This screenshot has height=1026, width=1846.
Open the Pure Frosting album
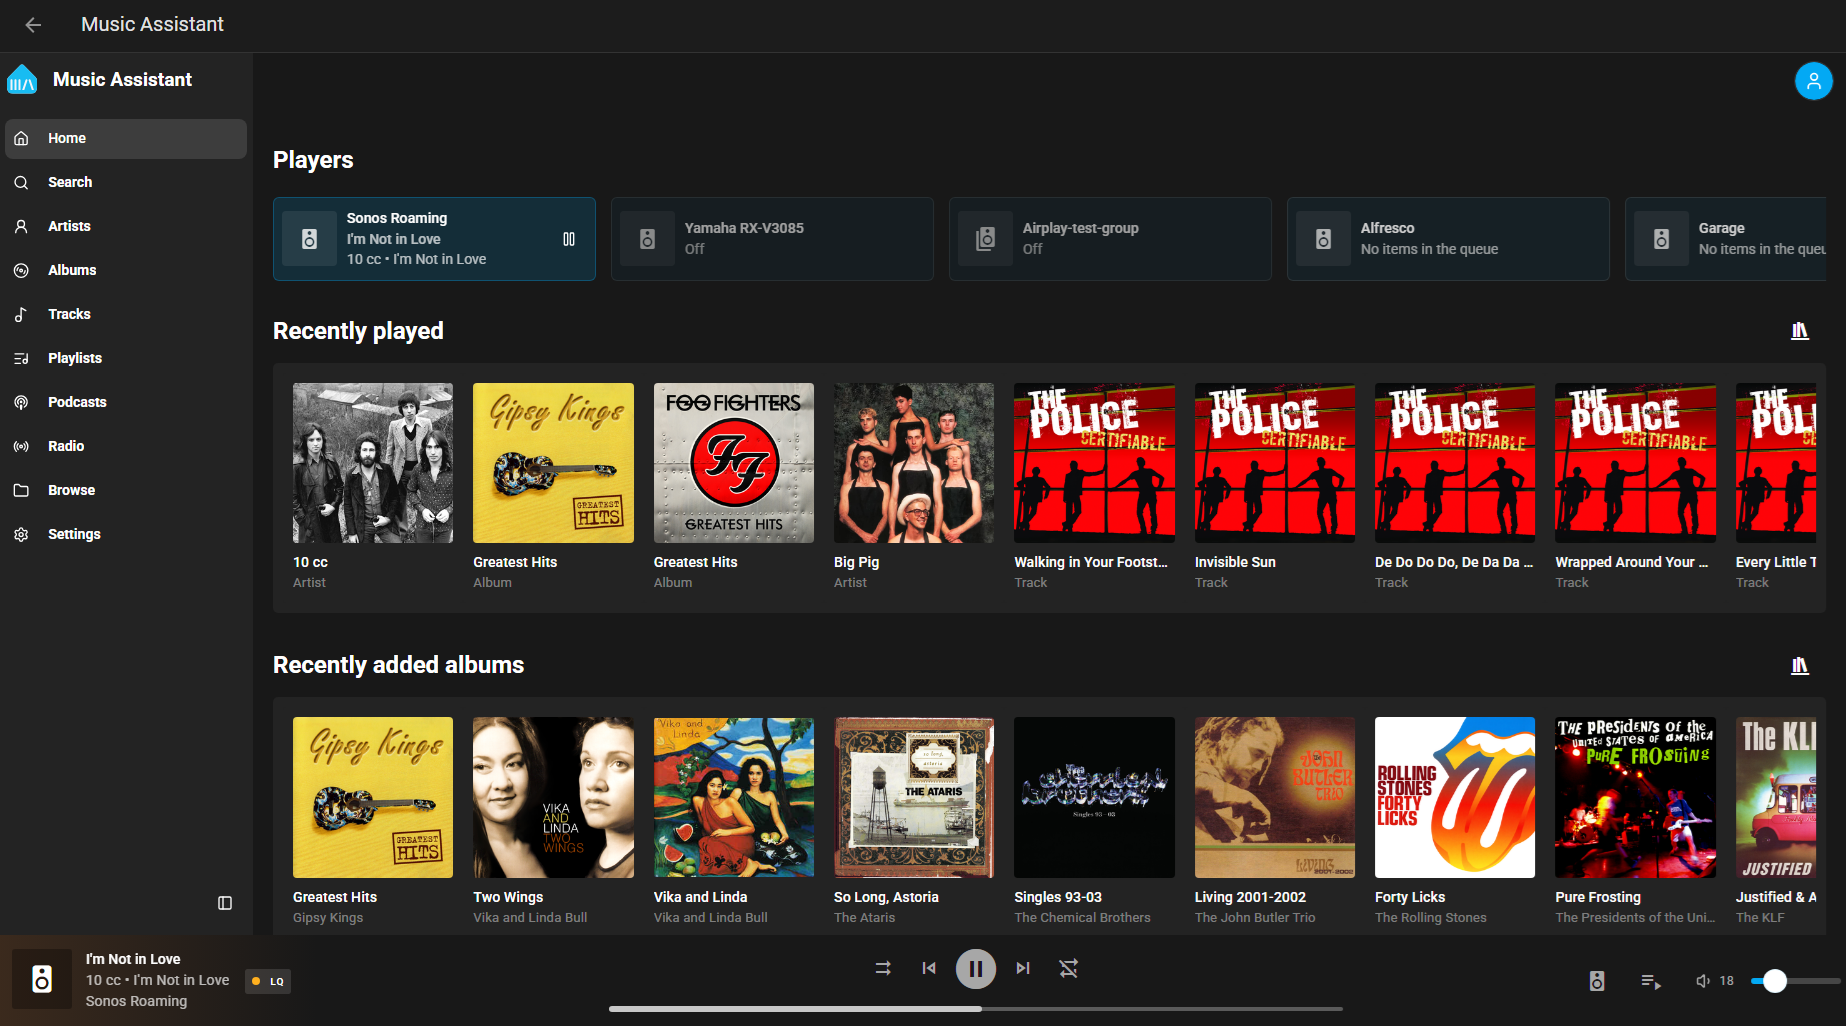[x=1635, y=797]
